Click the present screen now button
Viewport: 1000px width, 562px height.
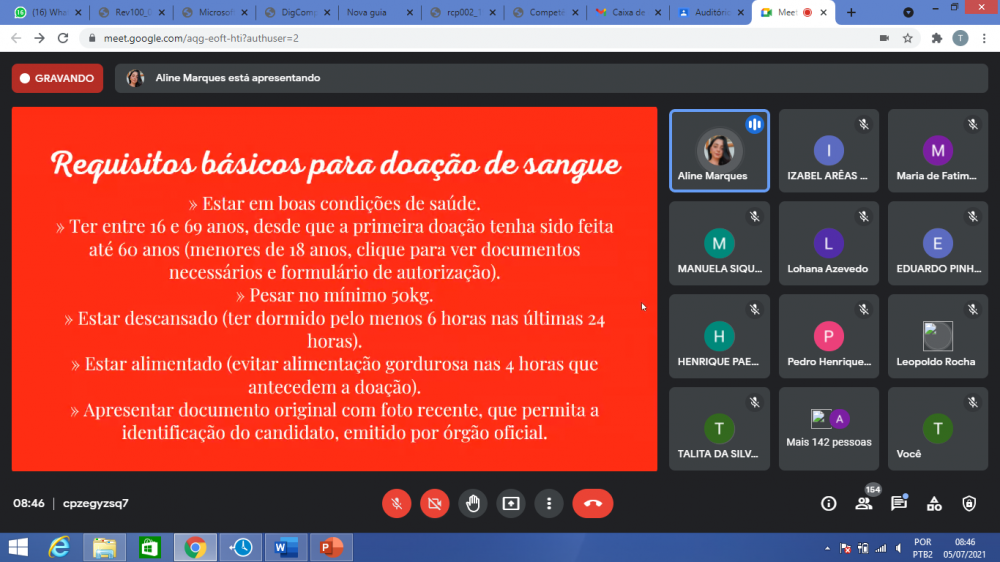[x=512, y=503]
